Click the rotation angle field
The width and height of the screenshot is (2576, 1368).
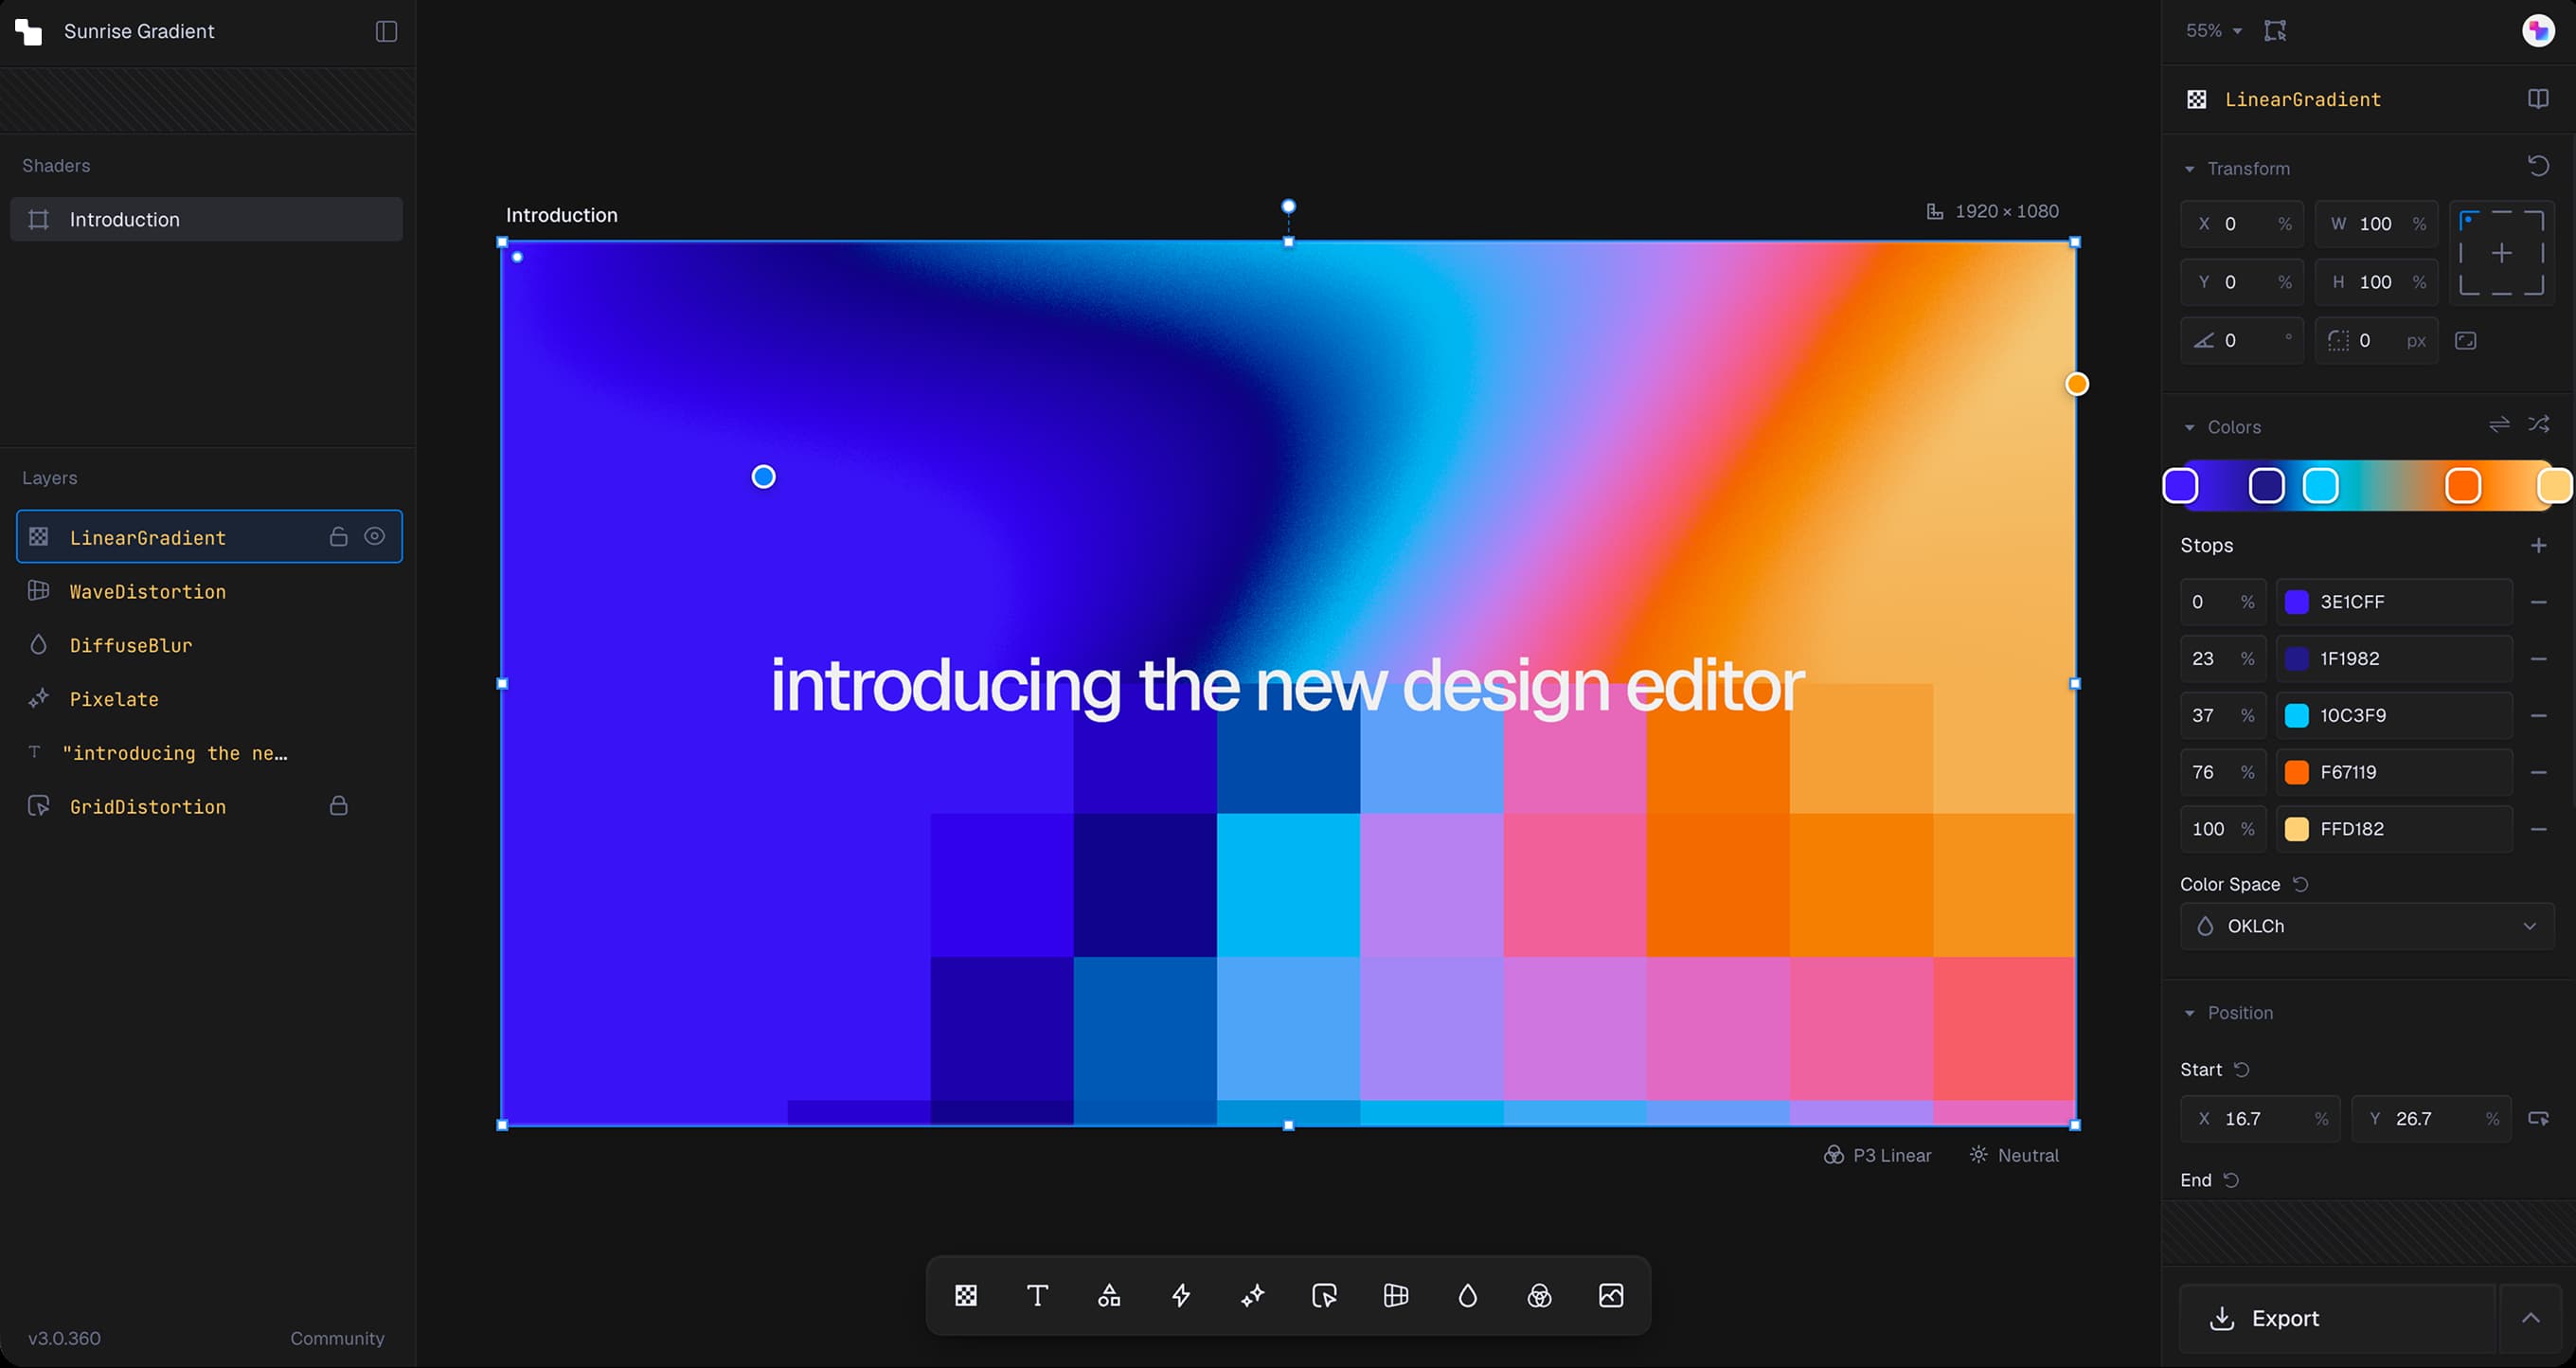click(2242, 341)
